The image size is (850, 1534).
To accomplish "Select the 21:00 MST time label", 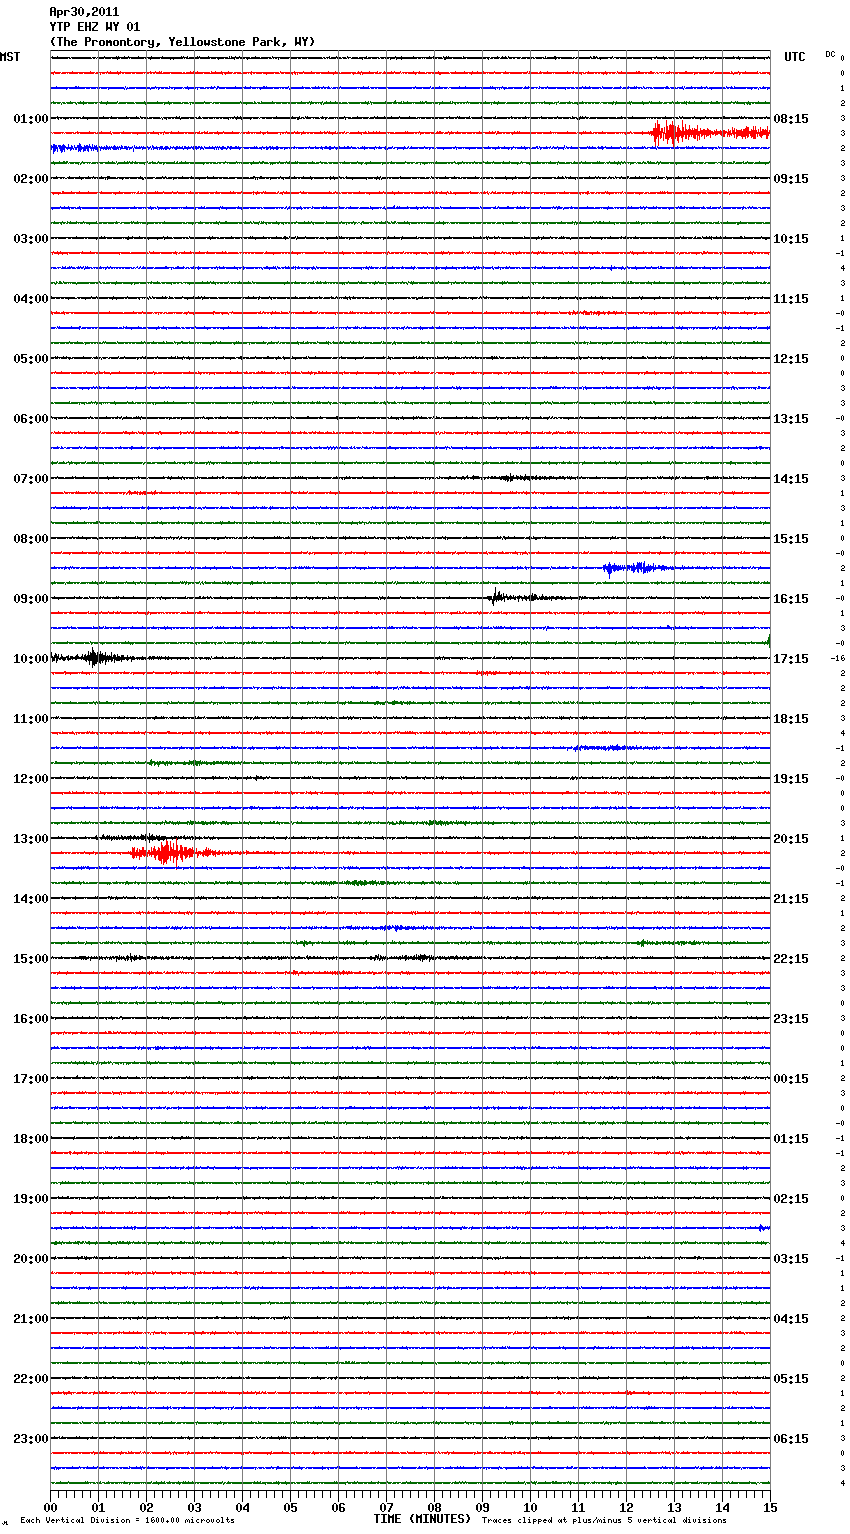I will click(31, 1319).
